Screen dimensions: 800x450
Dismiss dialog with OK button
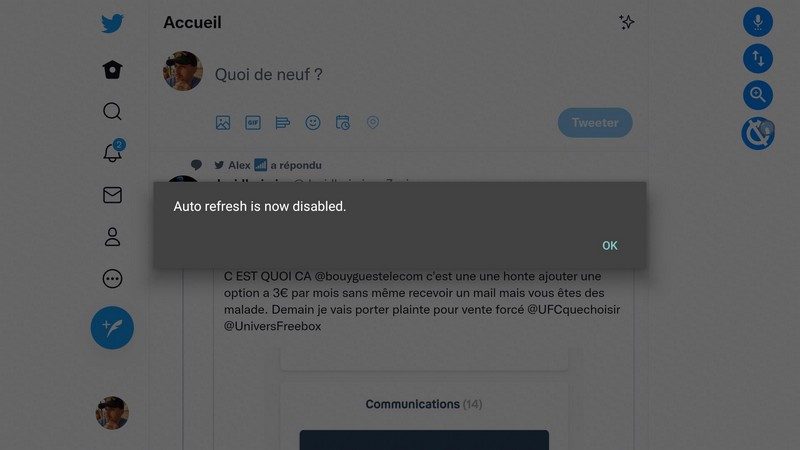(x=610, y=245)
